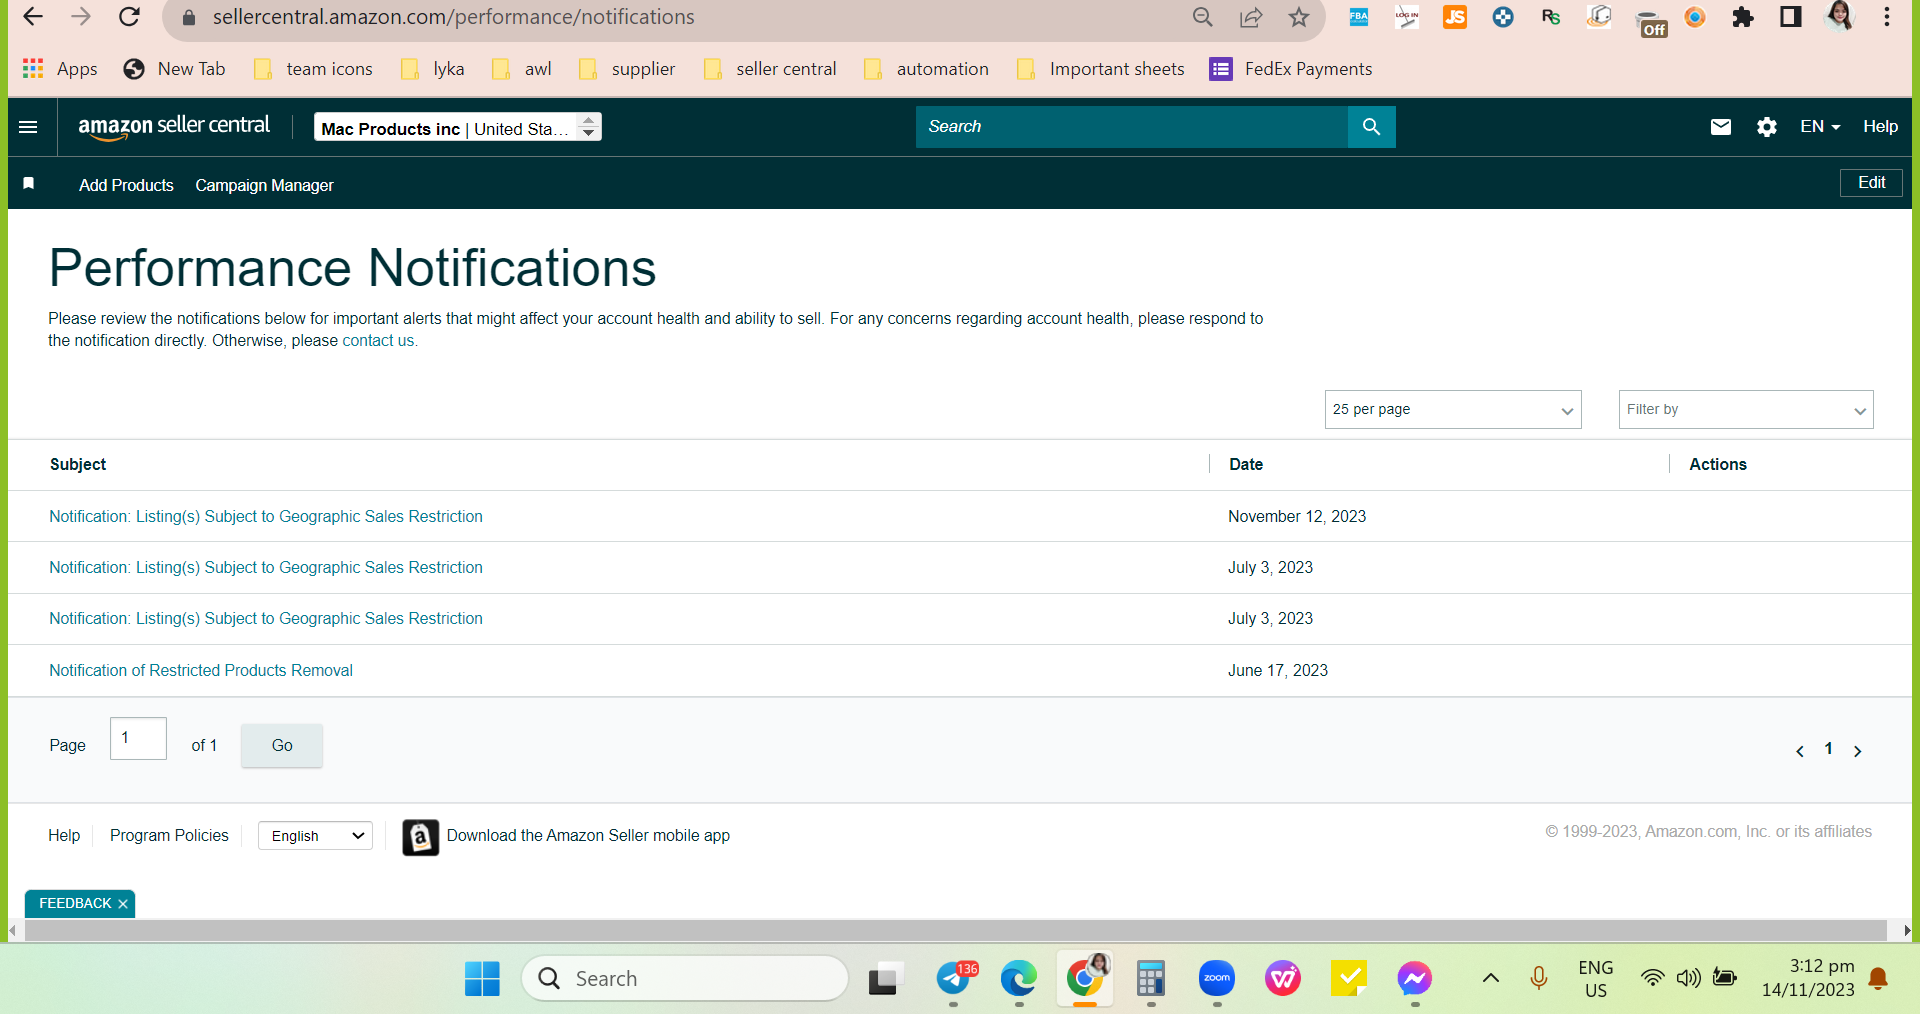The height and width of the screenshot is (1014, 1920).
Task: Click the share icon in the address bar
Action: (x=1251, y=17)
